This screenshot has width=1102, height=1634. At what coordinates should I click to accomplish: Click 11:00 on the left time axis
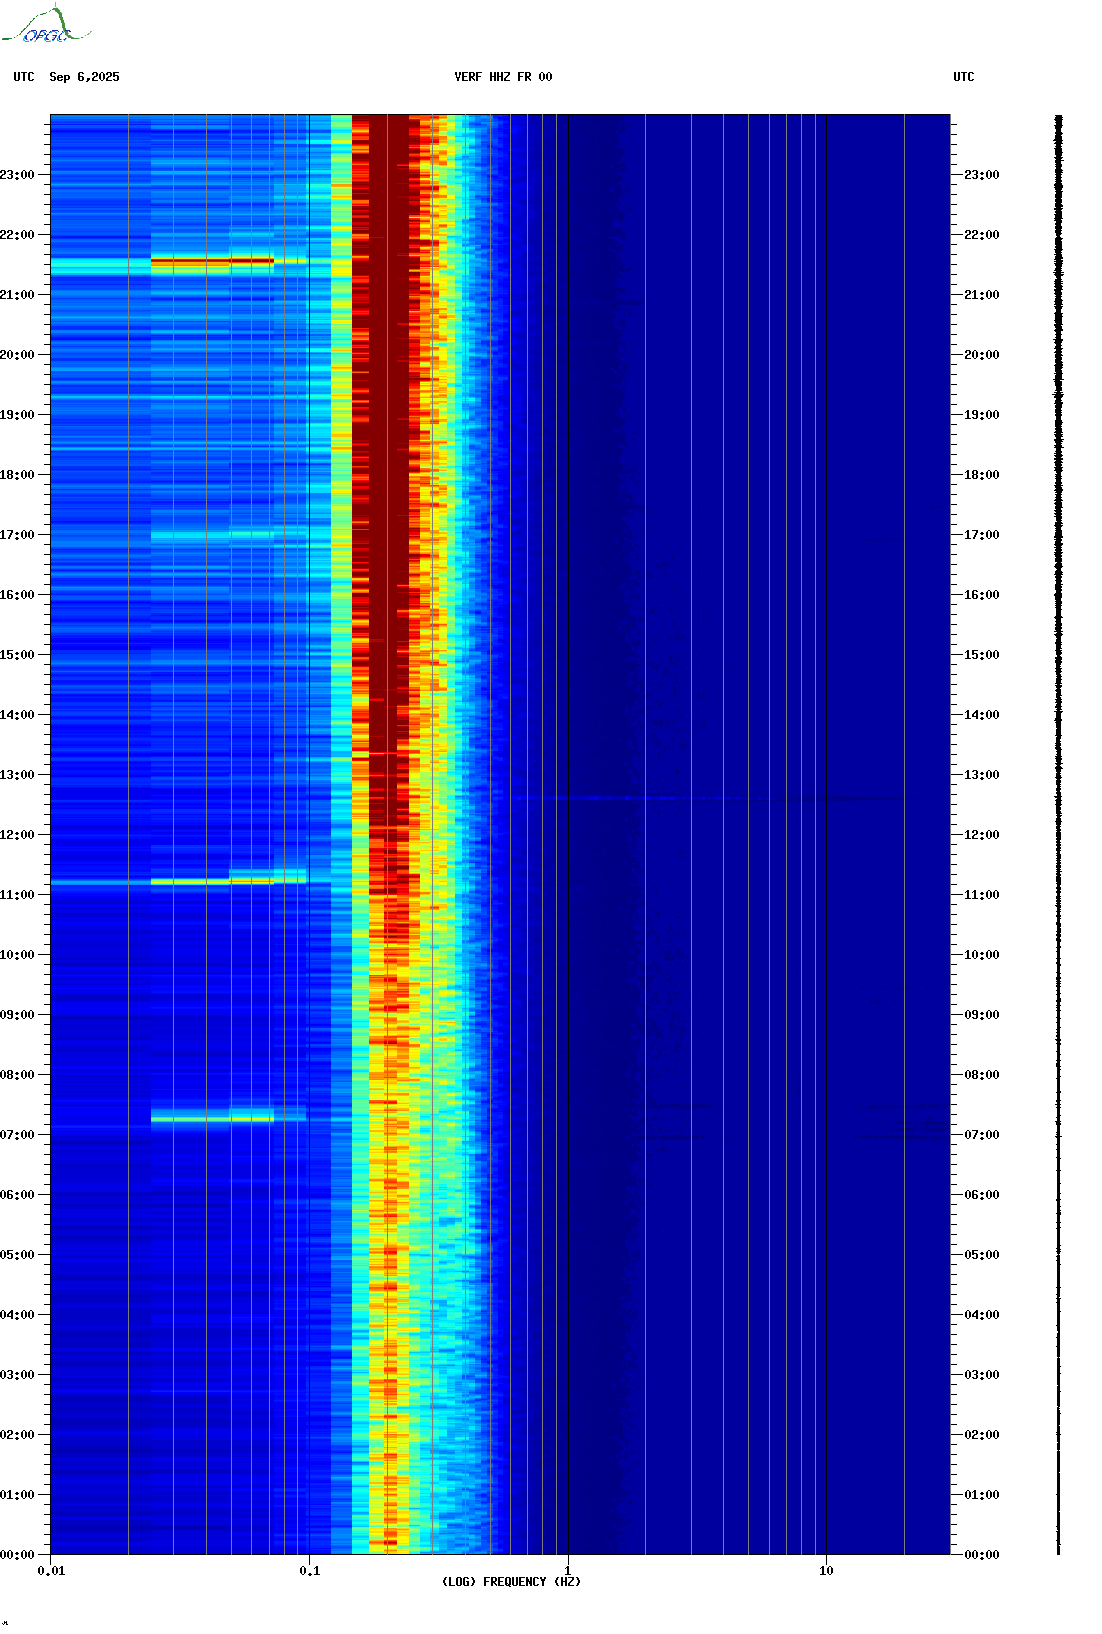coord(17,895)
